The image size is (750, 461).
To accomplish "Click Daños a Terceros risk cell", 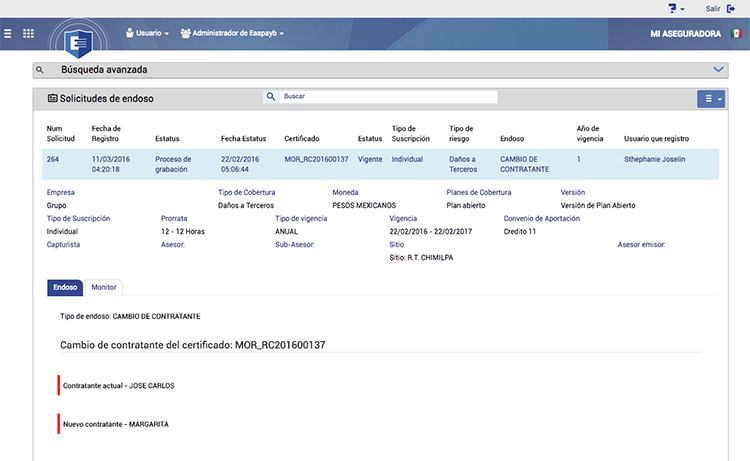I will point(463,164).
